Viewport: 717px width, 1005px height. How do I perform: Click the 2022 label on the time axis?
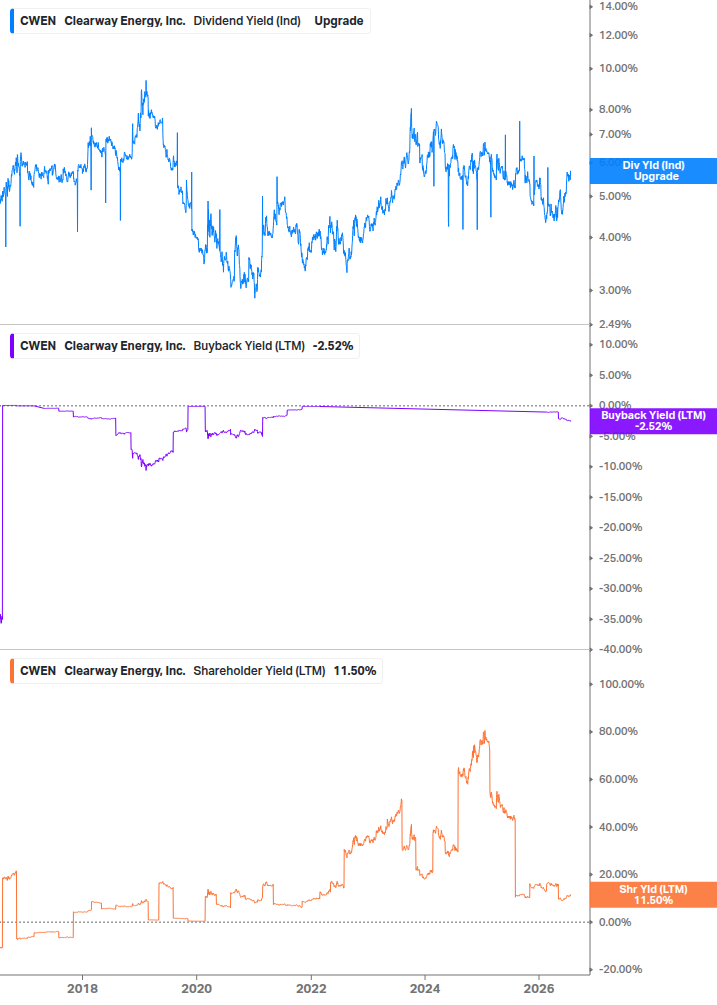[311, 988]
